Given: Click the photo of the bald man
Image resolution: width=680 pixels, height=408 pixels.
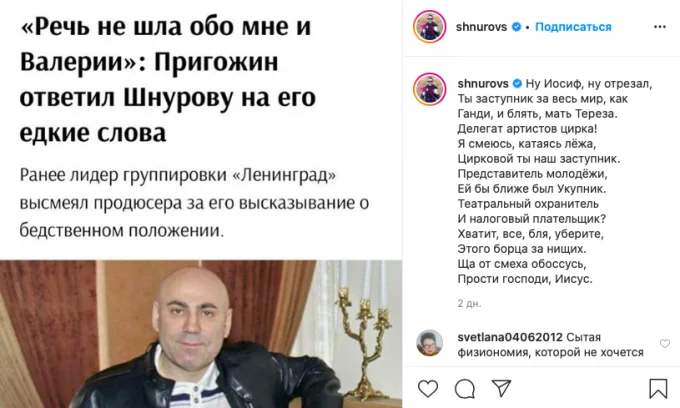Looking at the screenshot, I should 201,334.
